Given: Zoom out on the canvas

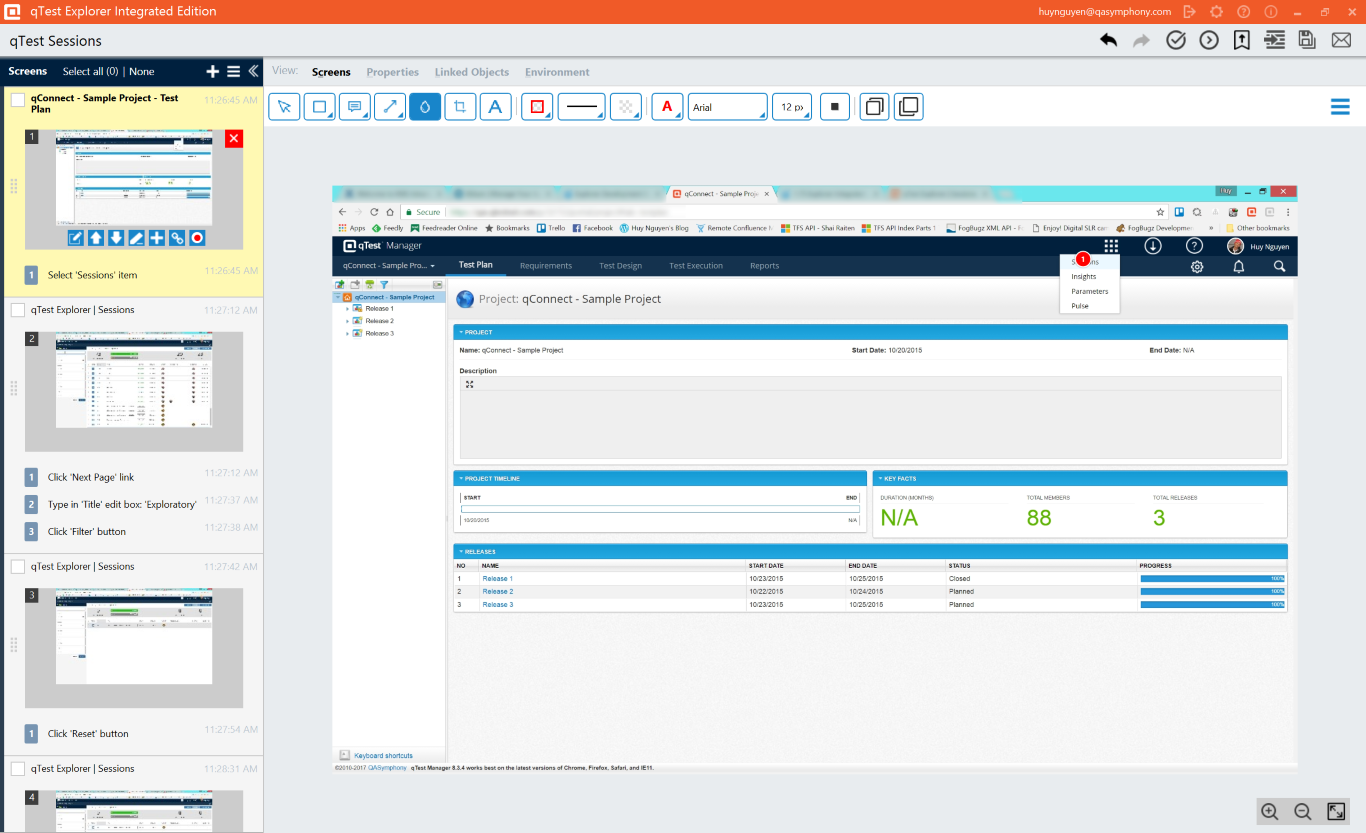Looking at the screenshot, I should (1303, 811).
